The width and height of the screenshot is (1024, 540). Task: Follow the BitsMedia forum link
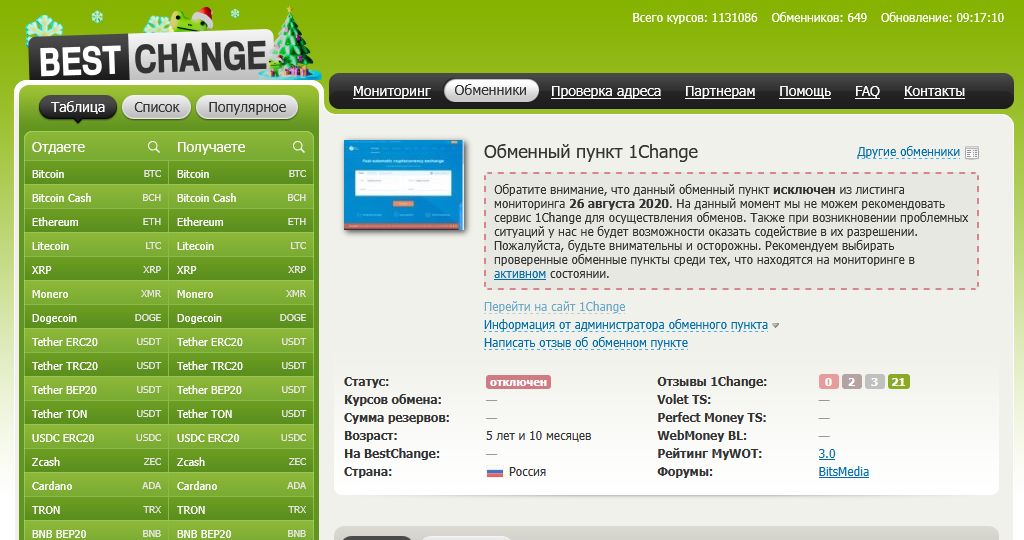coord(843,472)
